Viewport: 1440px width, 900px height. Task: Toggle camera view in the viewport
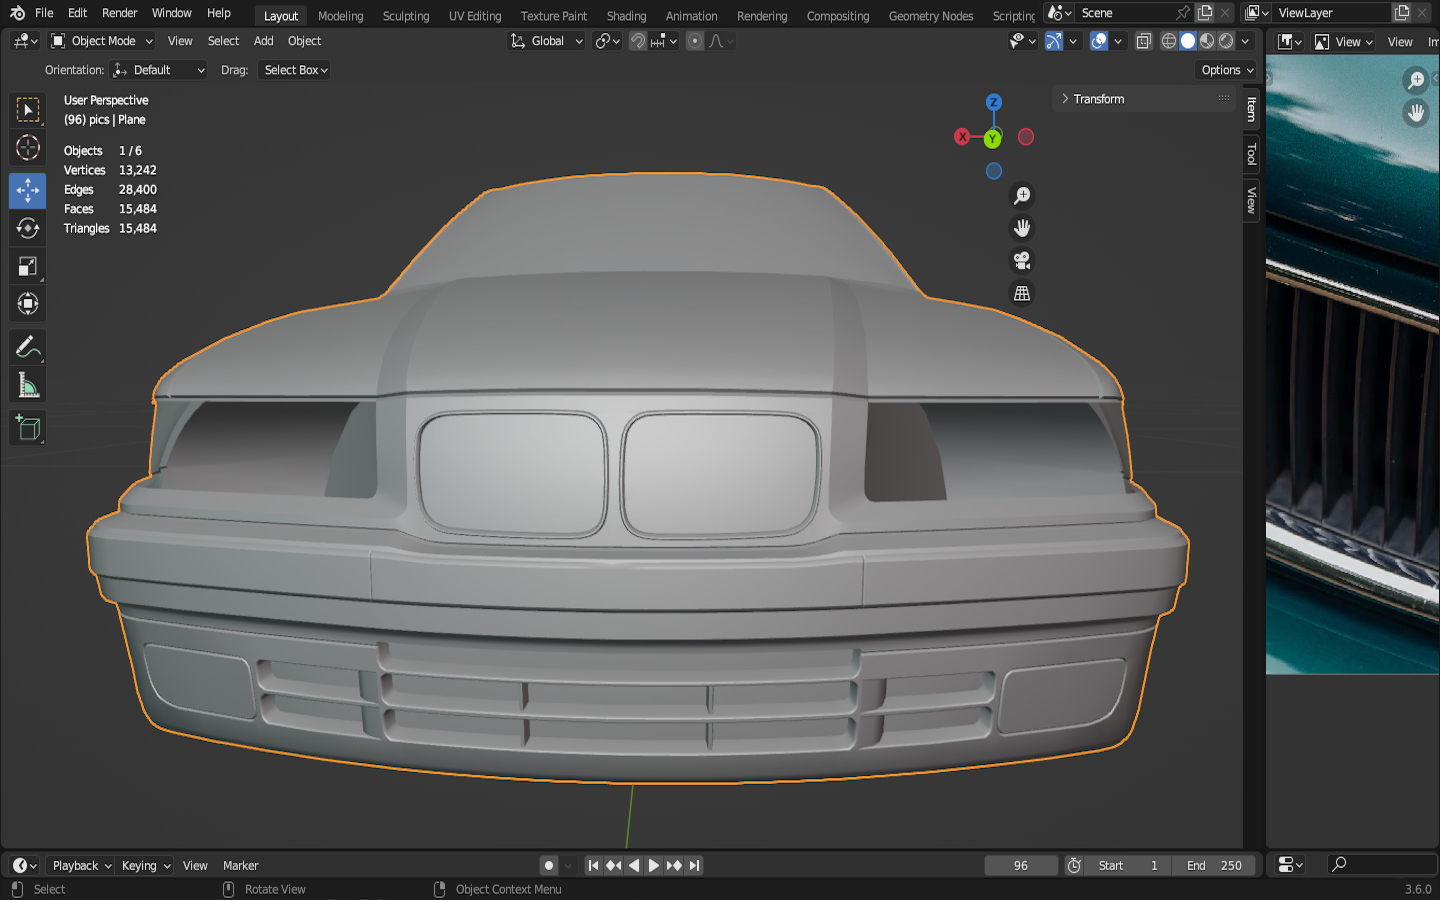pos(1021,261)
